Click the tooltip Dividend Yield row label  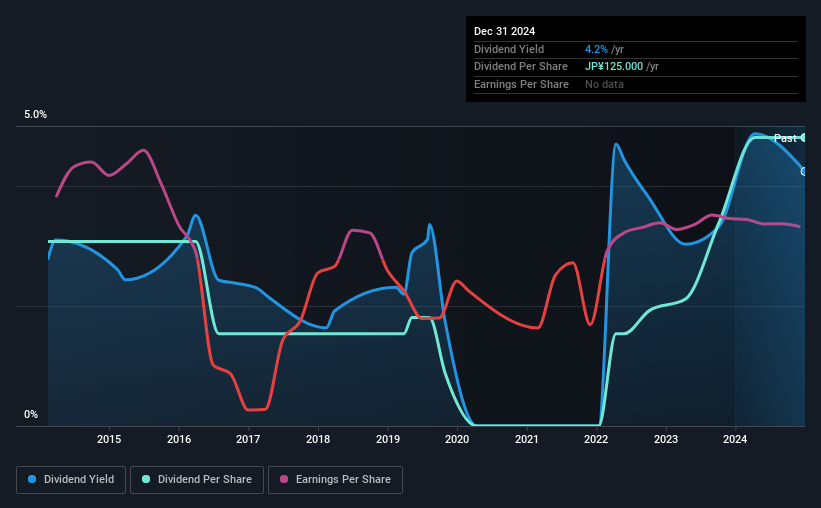[x=509, y=49]
